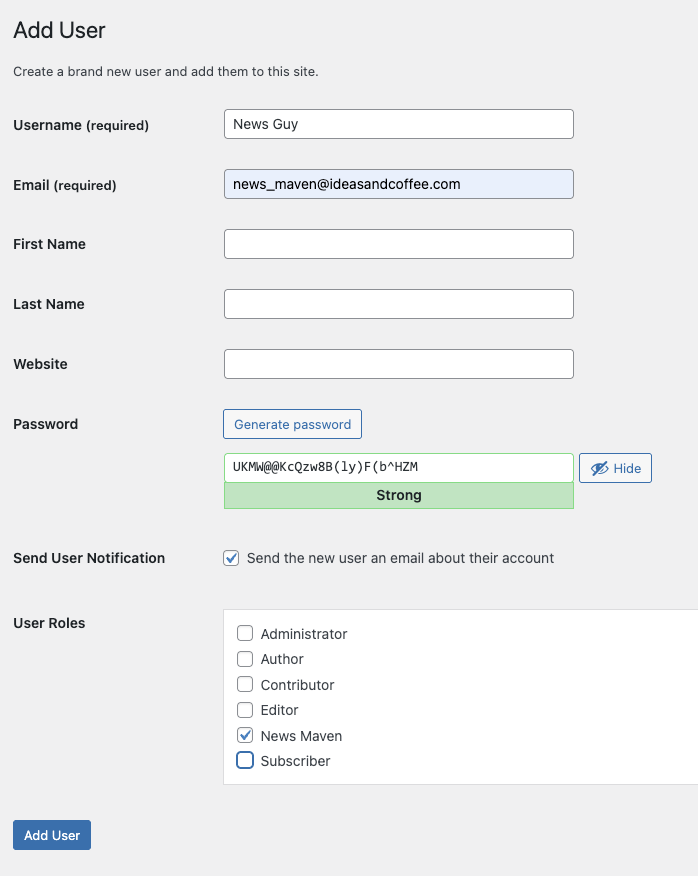The height and width of the screenshot is (876, 698).
Task: Click the "Password" field label
Action: (x=45, y=424)
